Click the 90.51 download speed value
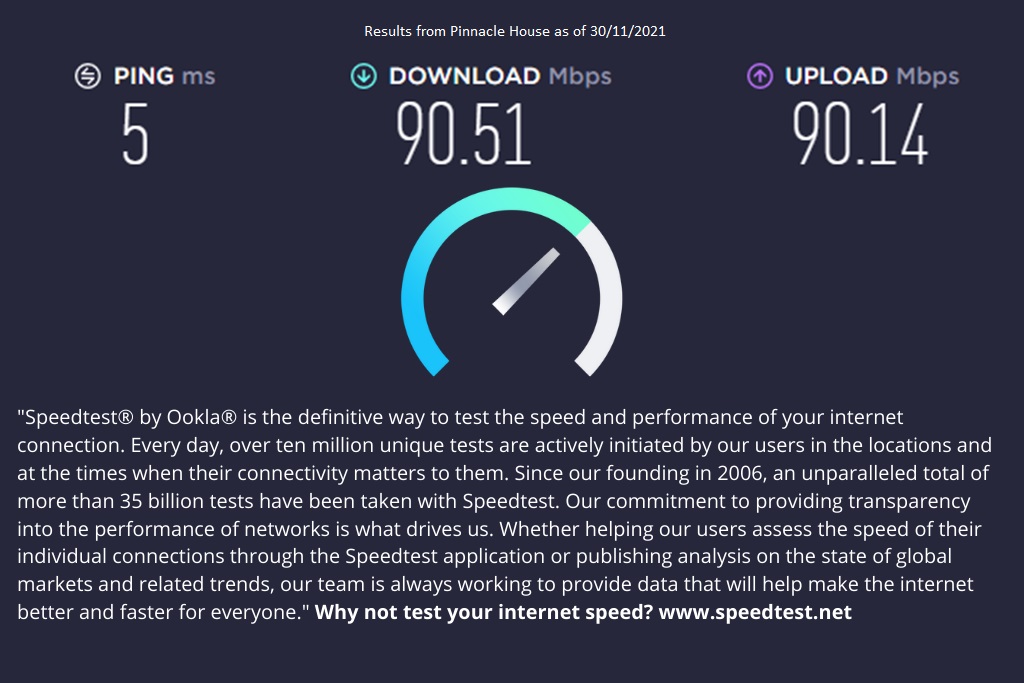Screen dimensions: 1024x683 coord(463,134)
